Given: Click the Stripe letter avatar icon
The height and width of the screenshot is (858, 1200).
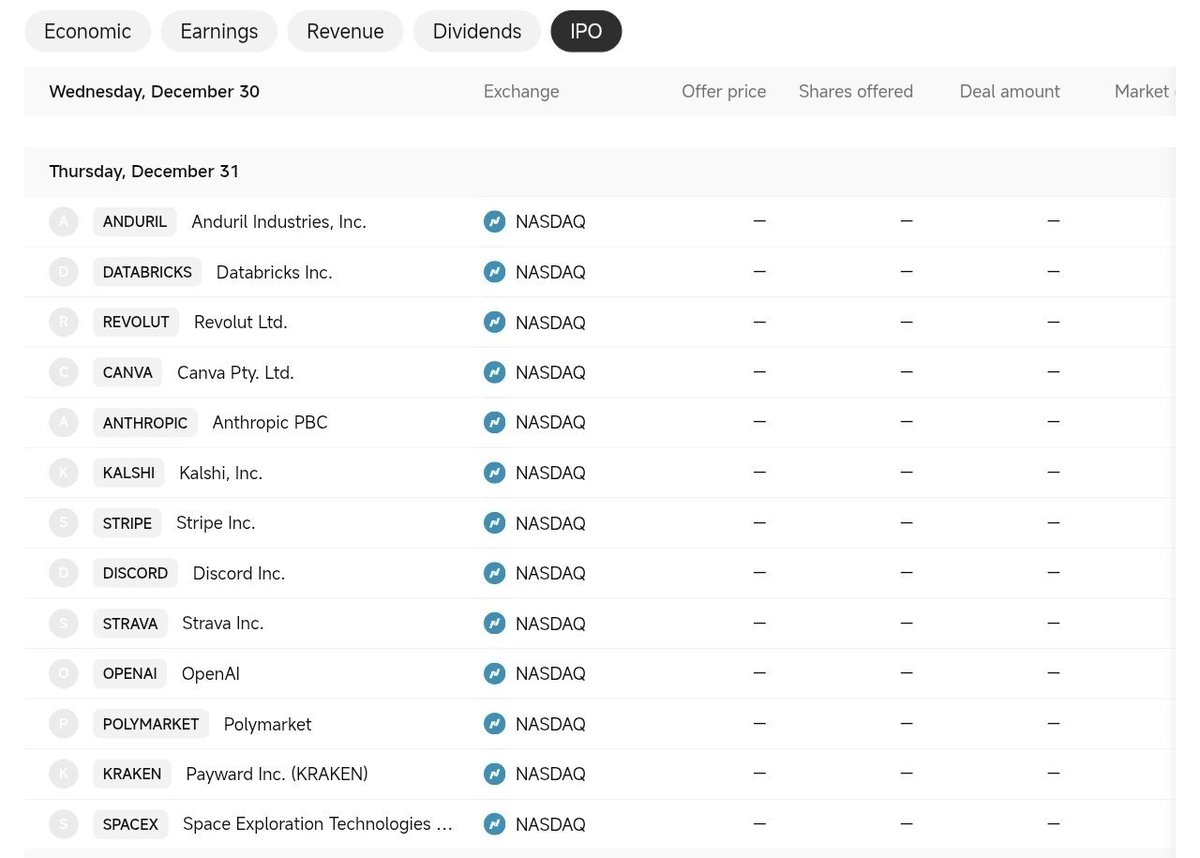Looking at the screenshot, I should [x=64, y=523].
